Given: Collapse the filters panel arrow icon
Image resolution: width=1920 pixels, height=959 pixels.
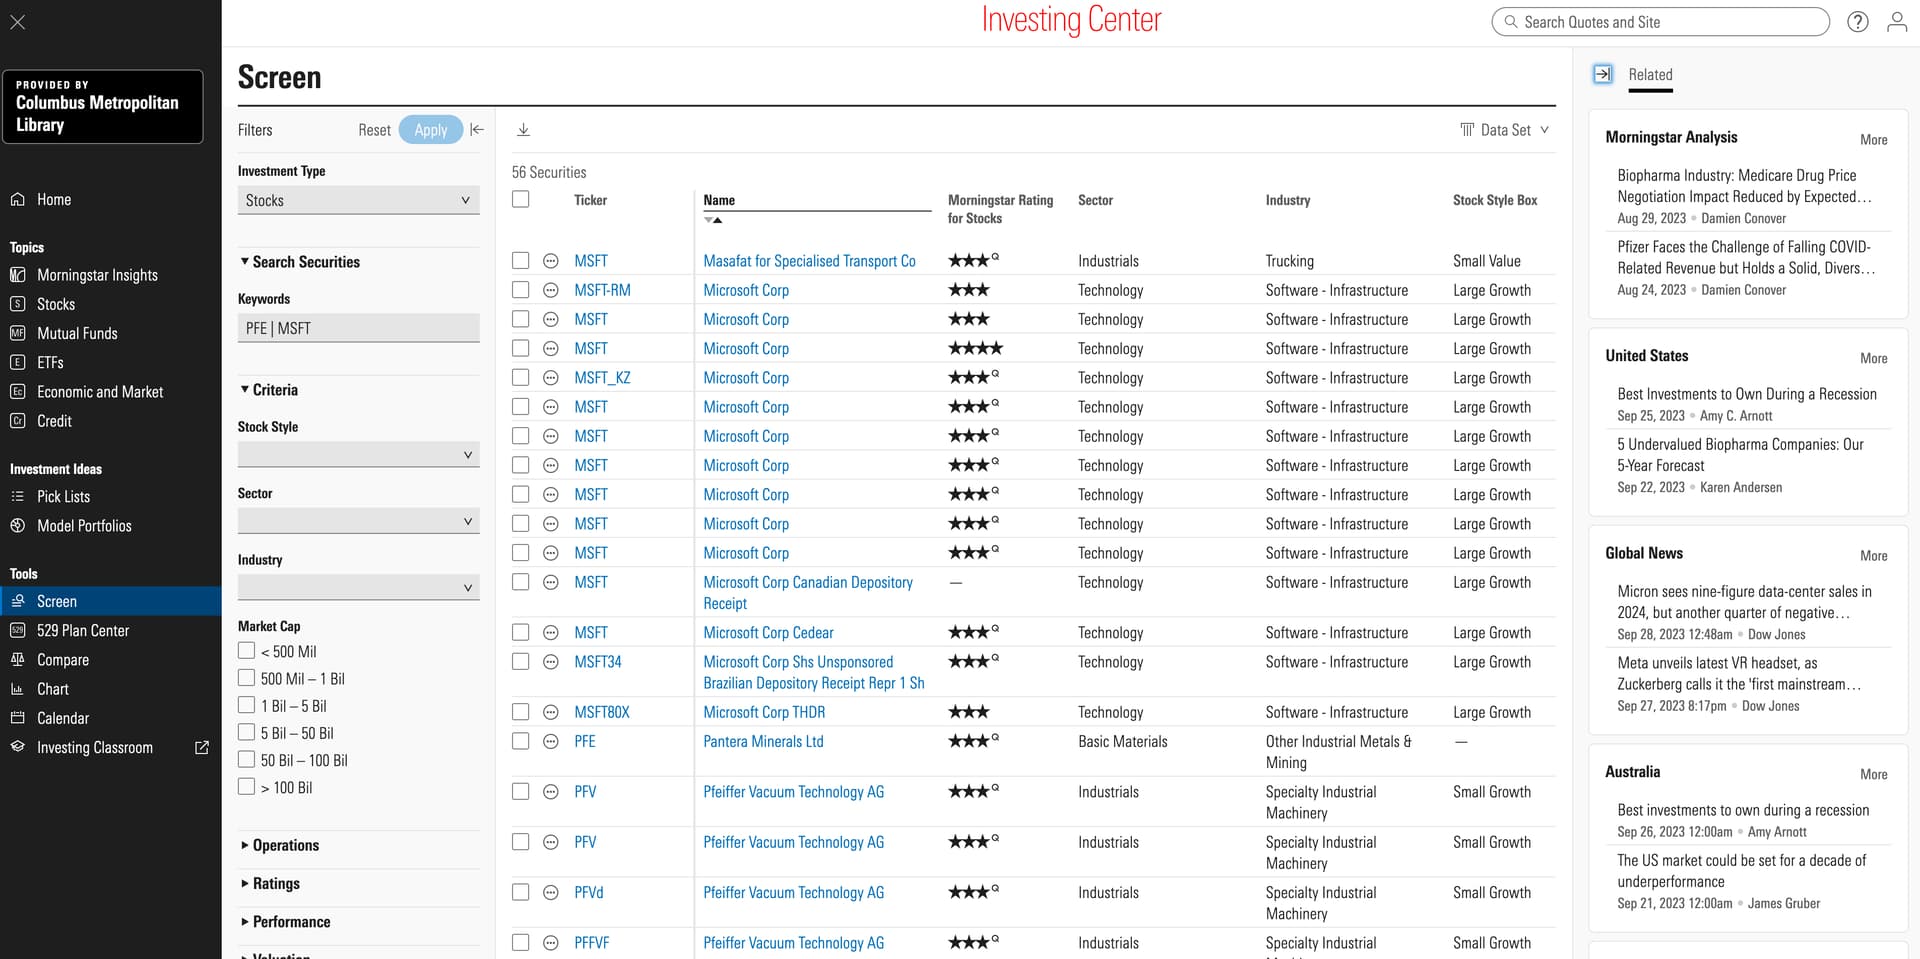Looking at the screenshot, I should click(x=477, y=129).
